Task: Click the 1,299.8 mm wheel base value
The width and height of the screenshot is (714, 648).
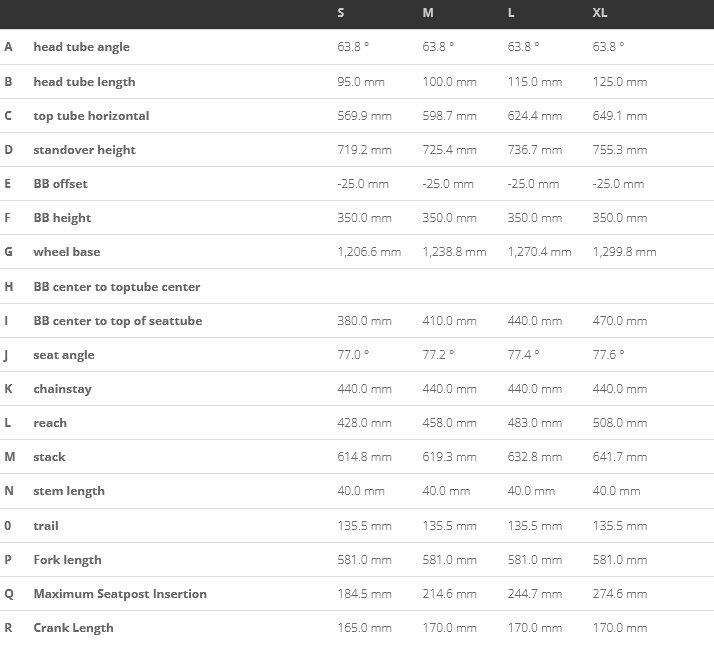Action: pos(624,252)
